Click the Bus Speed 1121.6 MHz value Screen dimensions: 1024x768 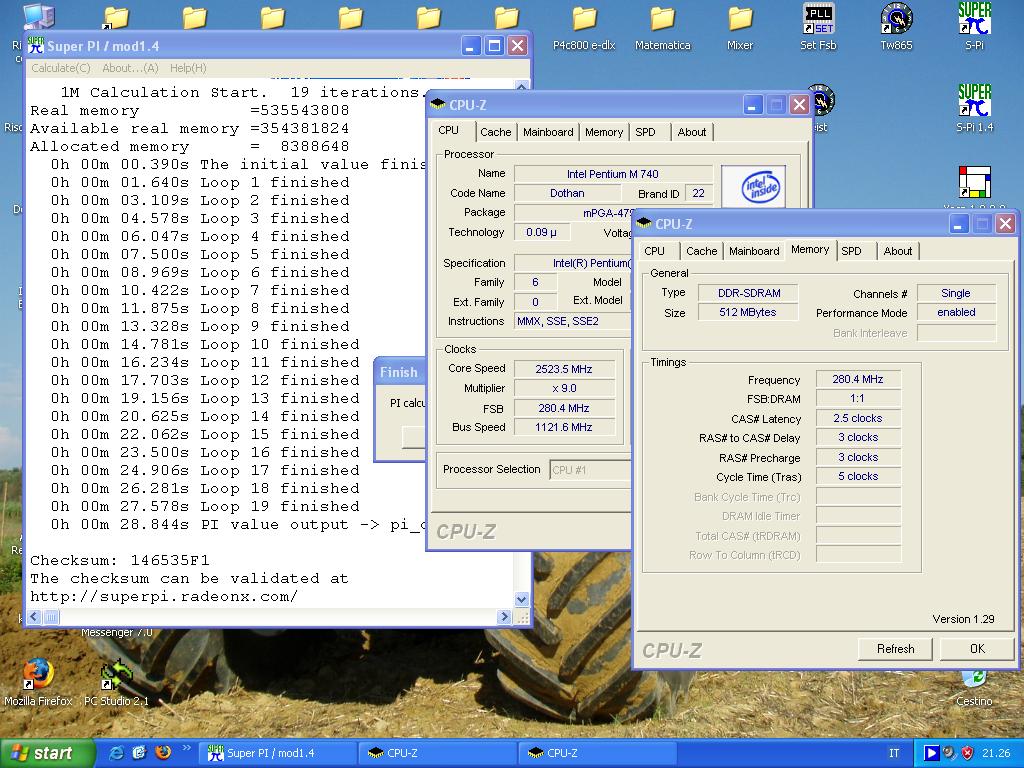[564, 427]
